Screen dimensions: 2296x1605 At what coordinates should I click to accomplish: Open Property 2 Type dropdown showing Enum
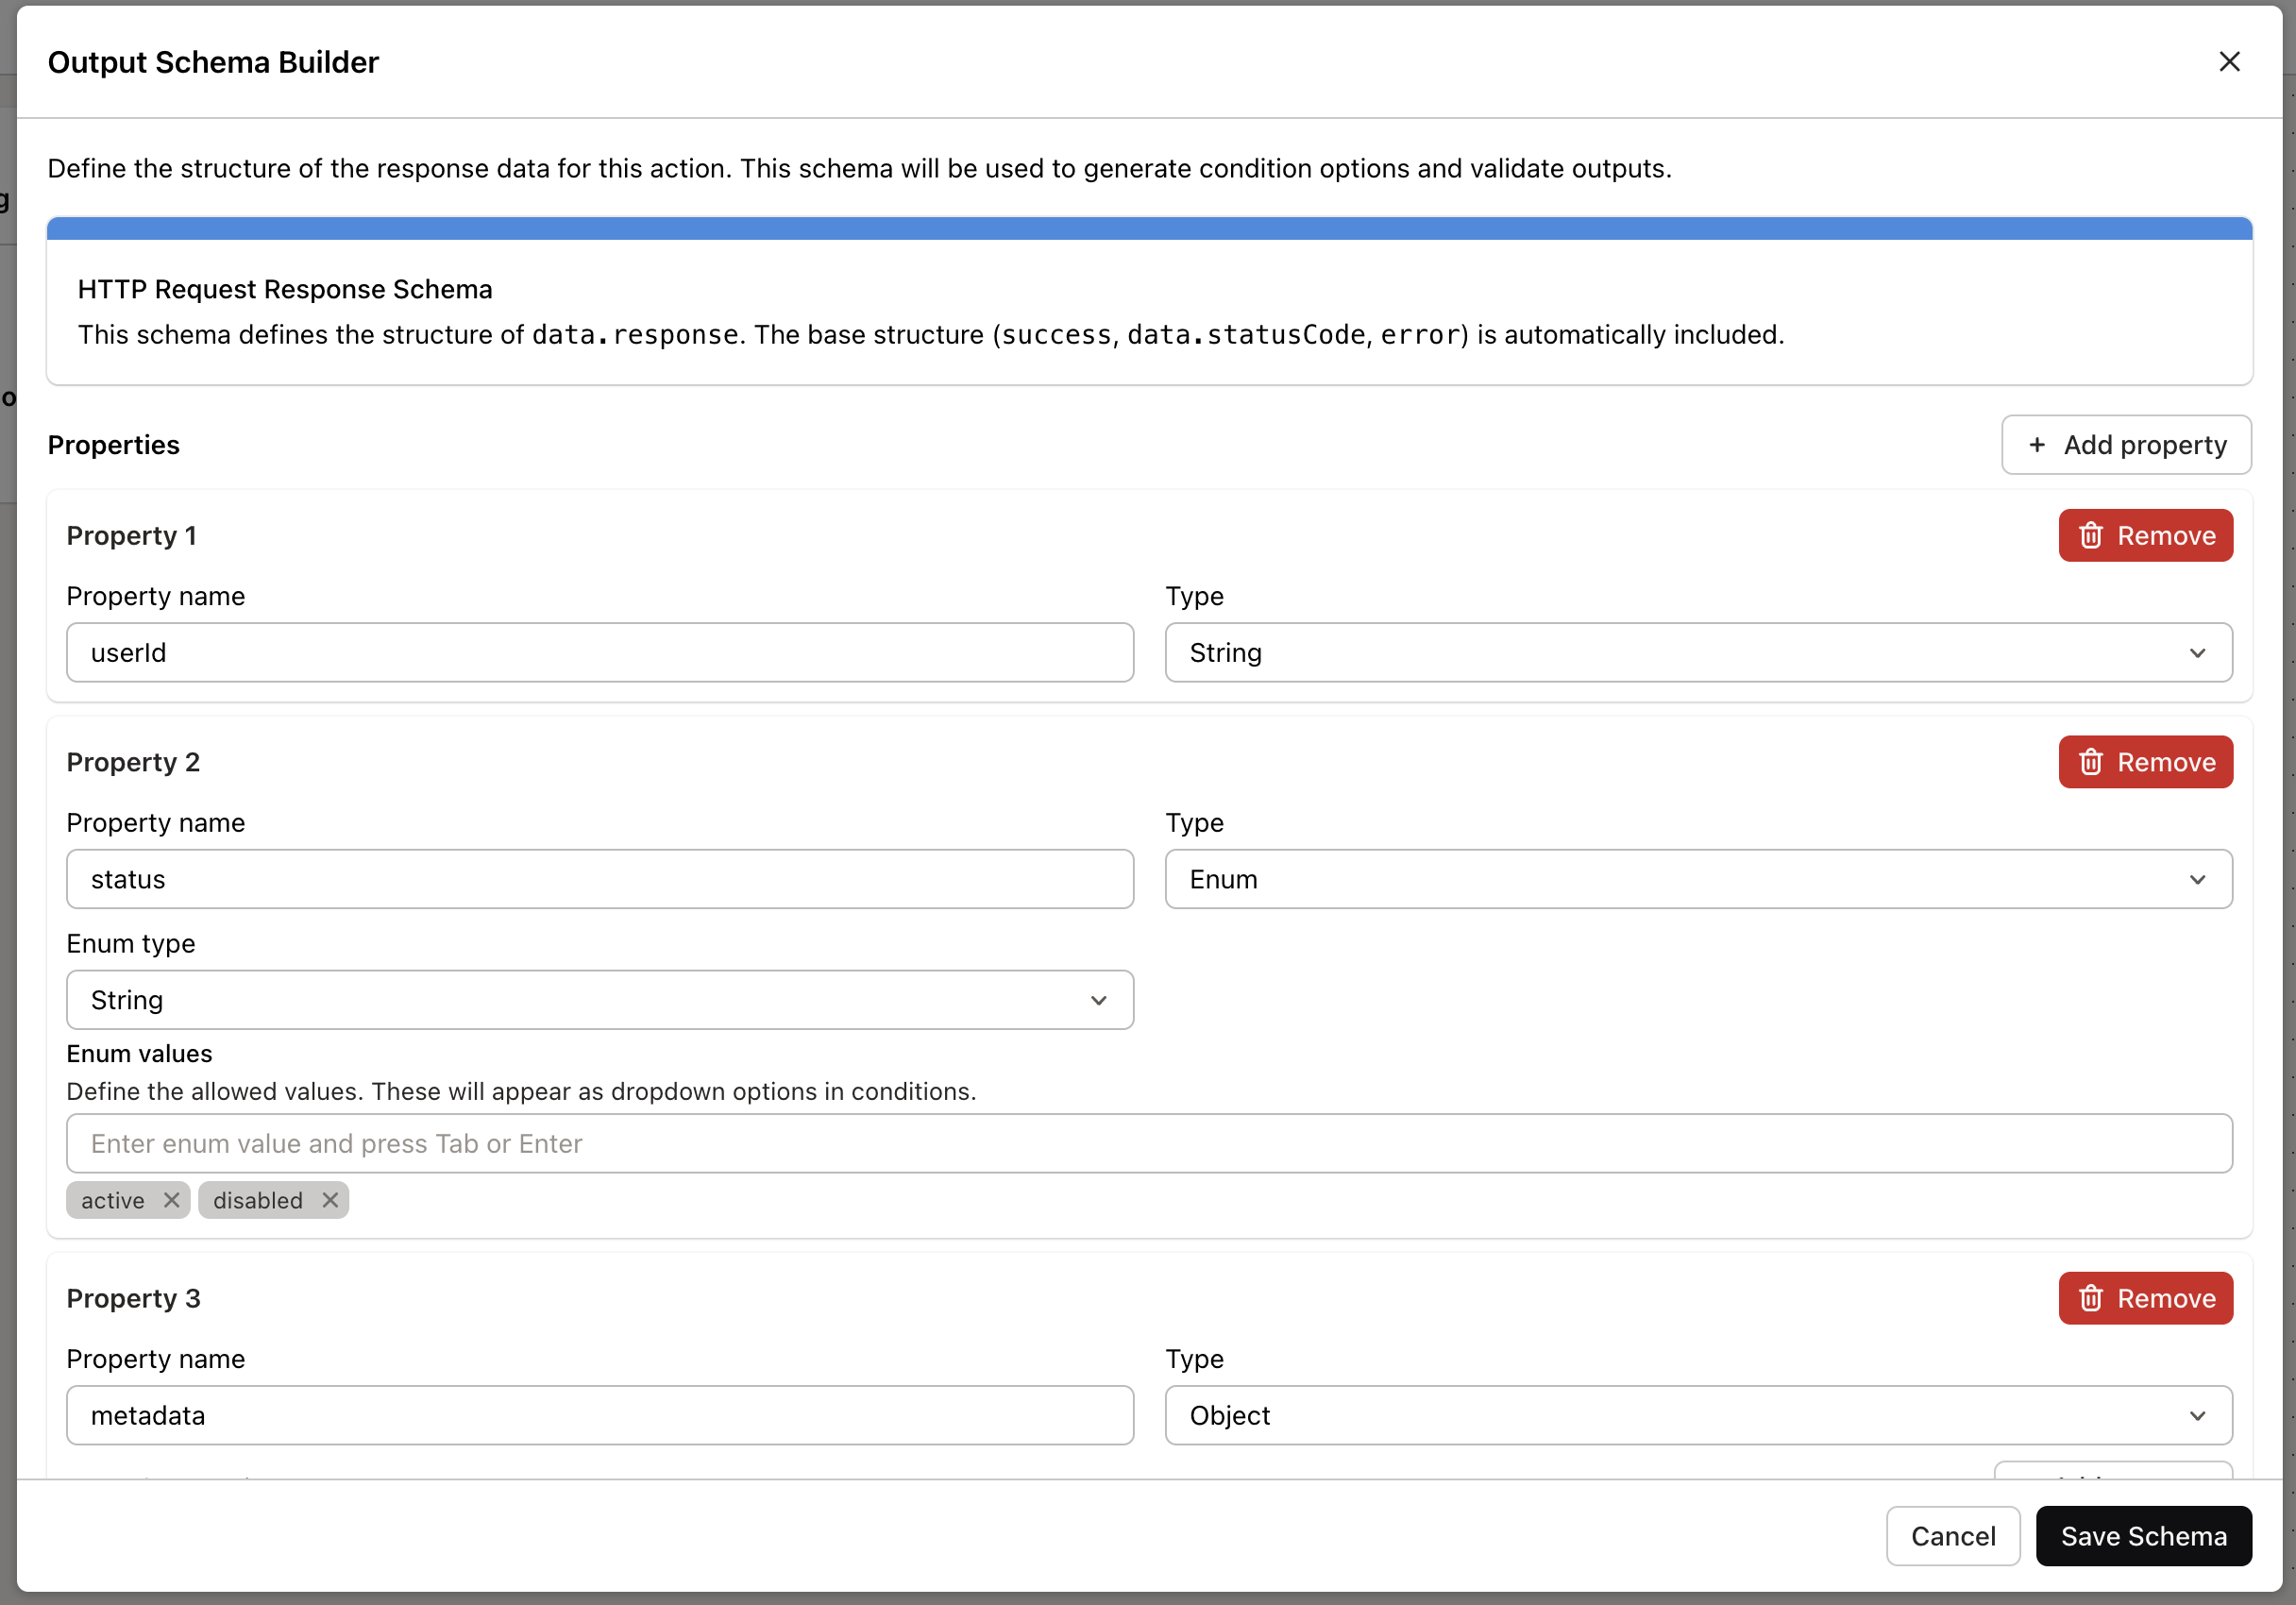coord(1697,880)
